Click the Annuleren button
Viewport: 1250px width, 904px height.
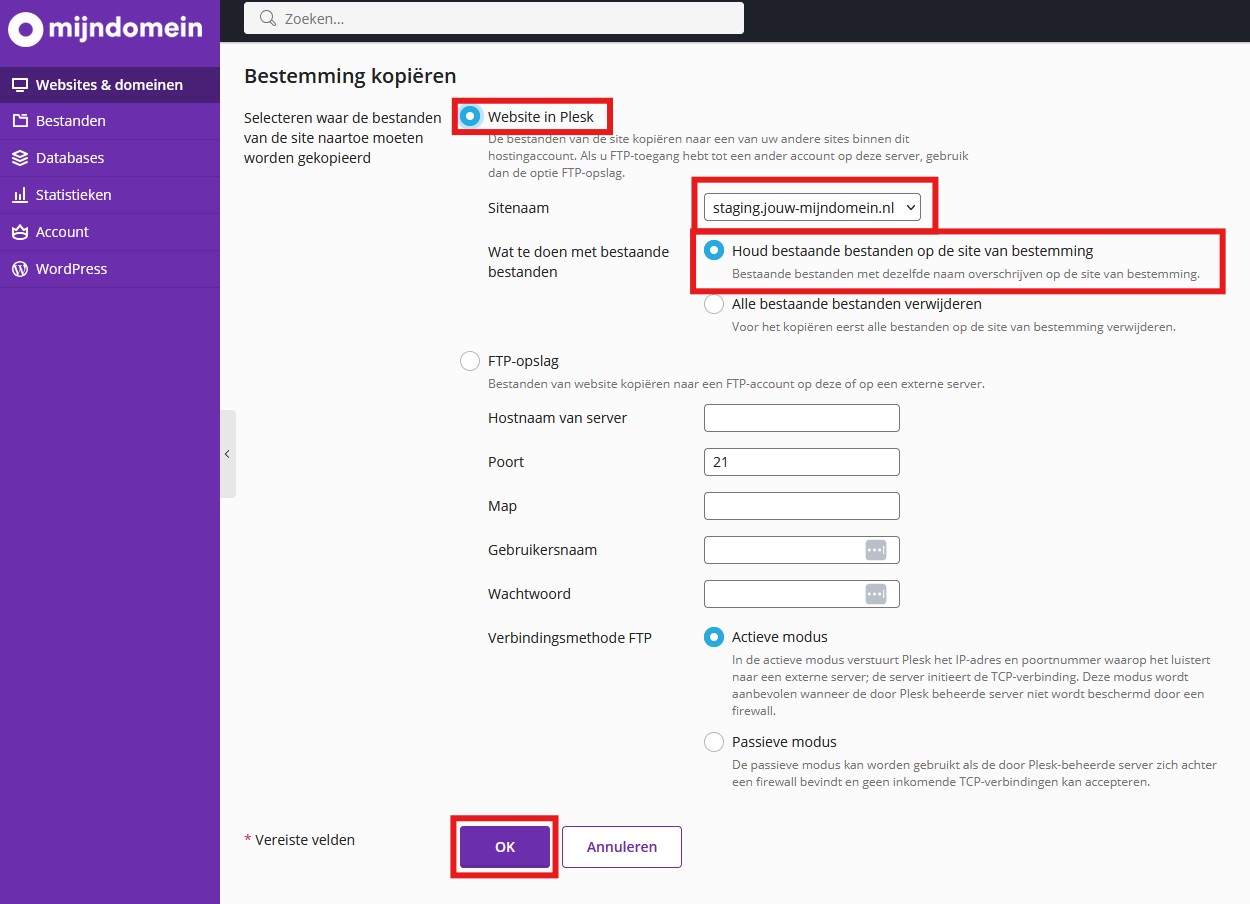coord(621,847)
